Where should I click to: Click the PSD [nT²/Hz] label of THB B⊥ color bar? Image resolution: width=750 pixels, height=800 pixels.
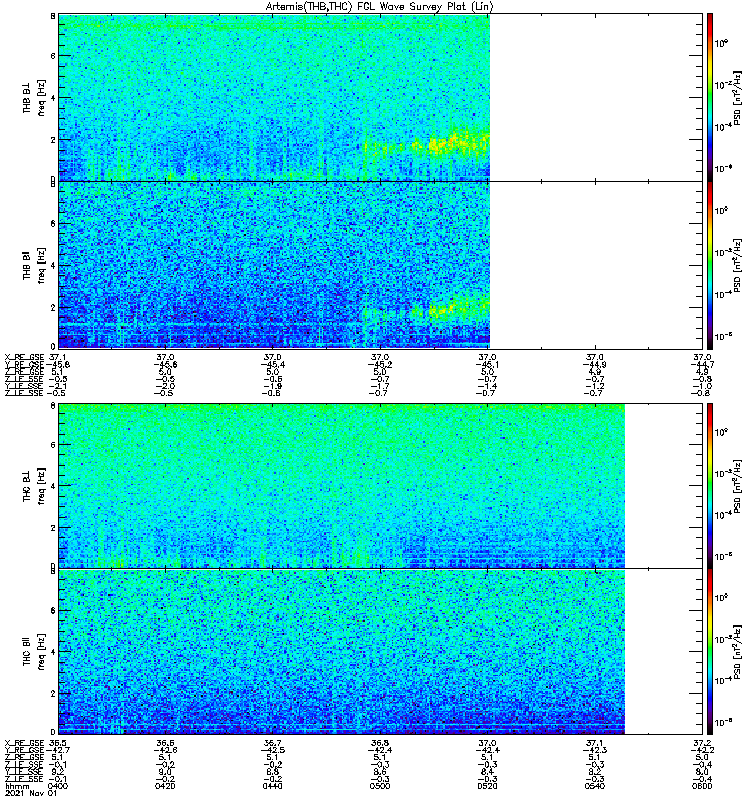coord(737,97)
